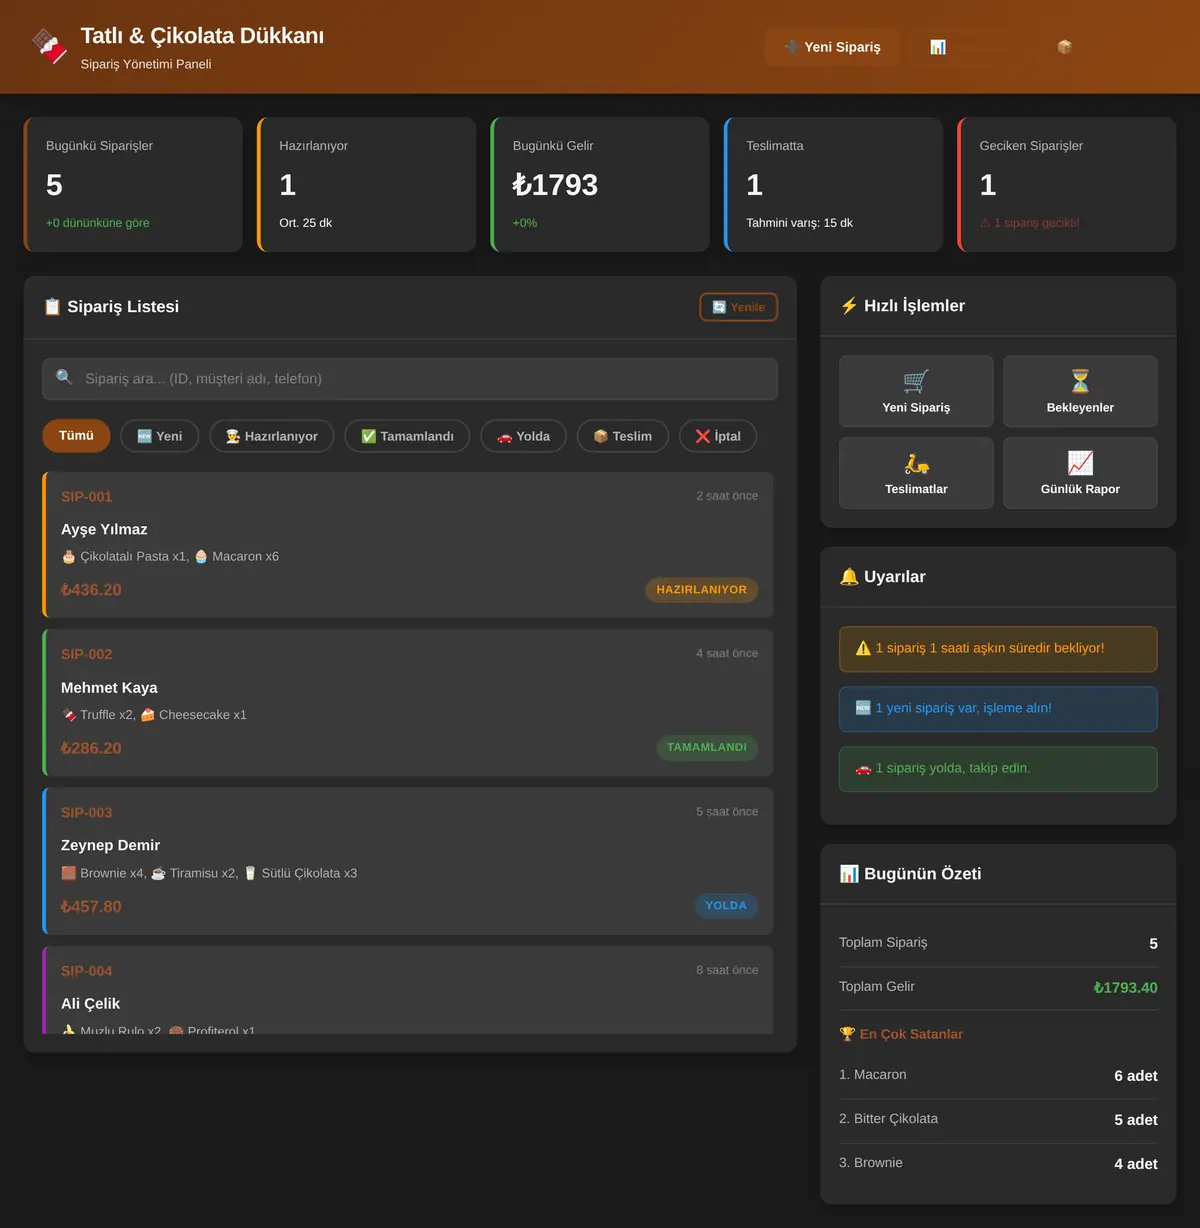Click the Hazırlanıyor stat card

pos(366,185)
